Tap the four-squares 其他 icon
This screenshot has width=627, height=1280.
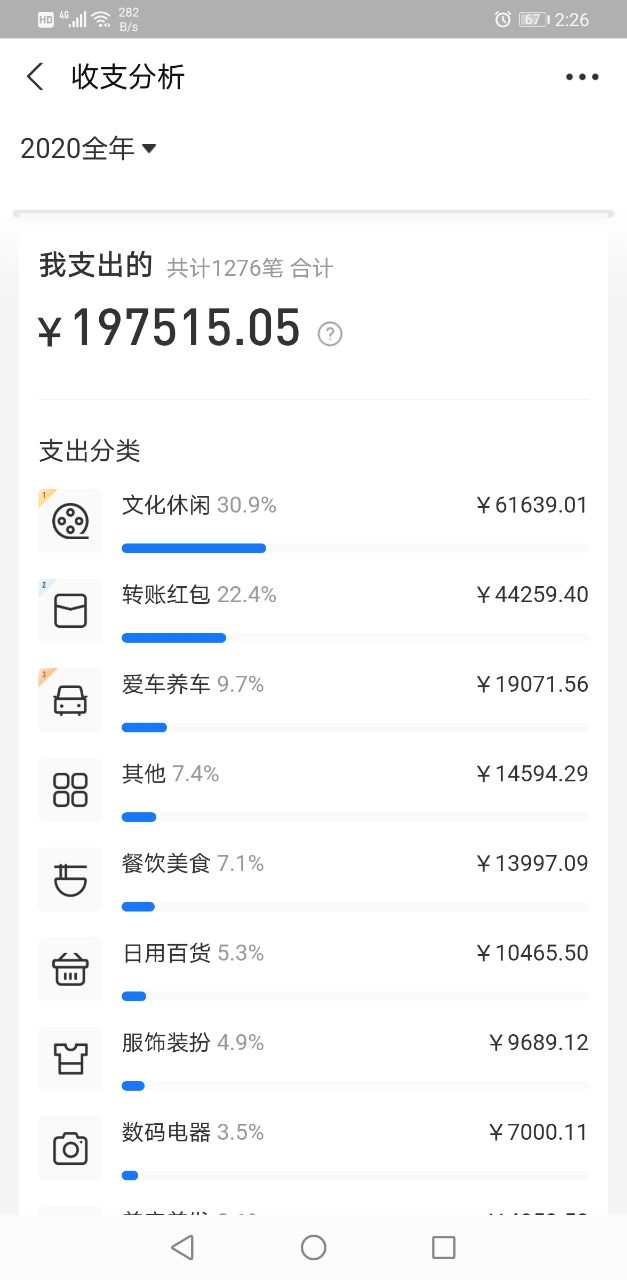[x=70, y=790]
